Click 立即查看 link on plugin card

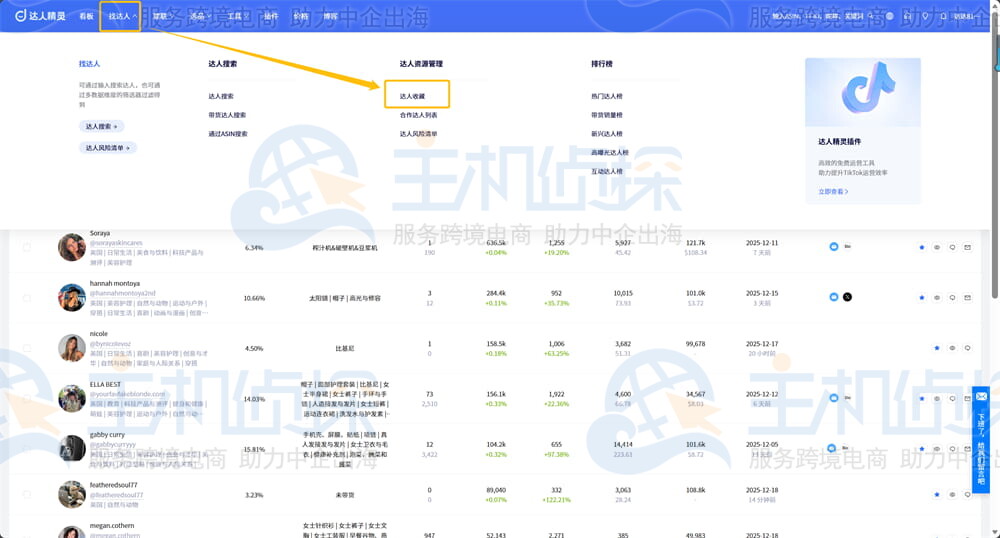tap(833, 191)
